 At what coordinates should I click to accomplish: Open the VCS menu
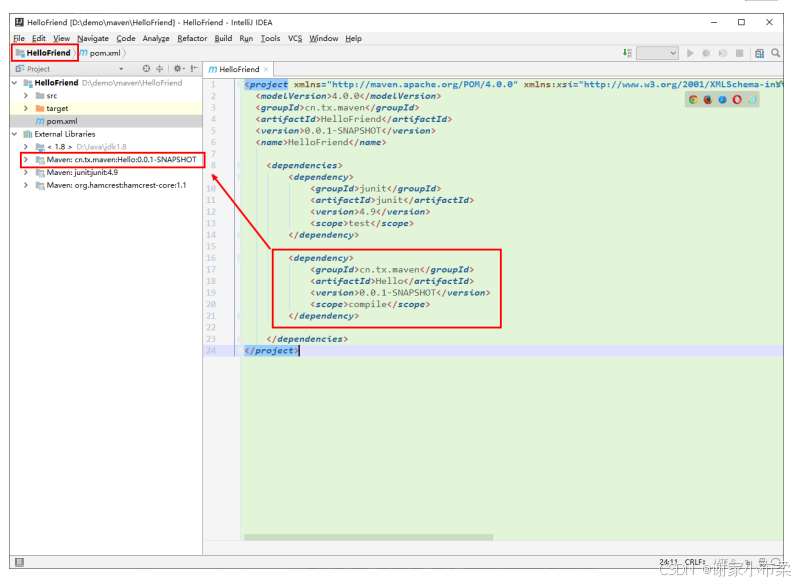click(295, 38)
